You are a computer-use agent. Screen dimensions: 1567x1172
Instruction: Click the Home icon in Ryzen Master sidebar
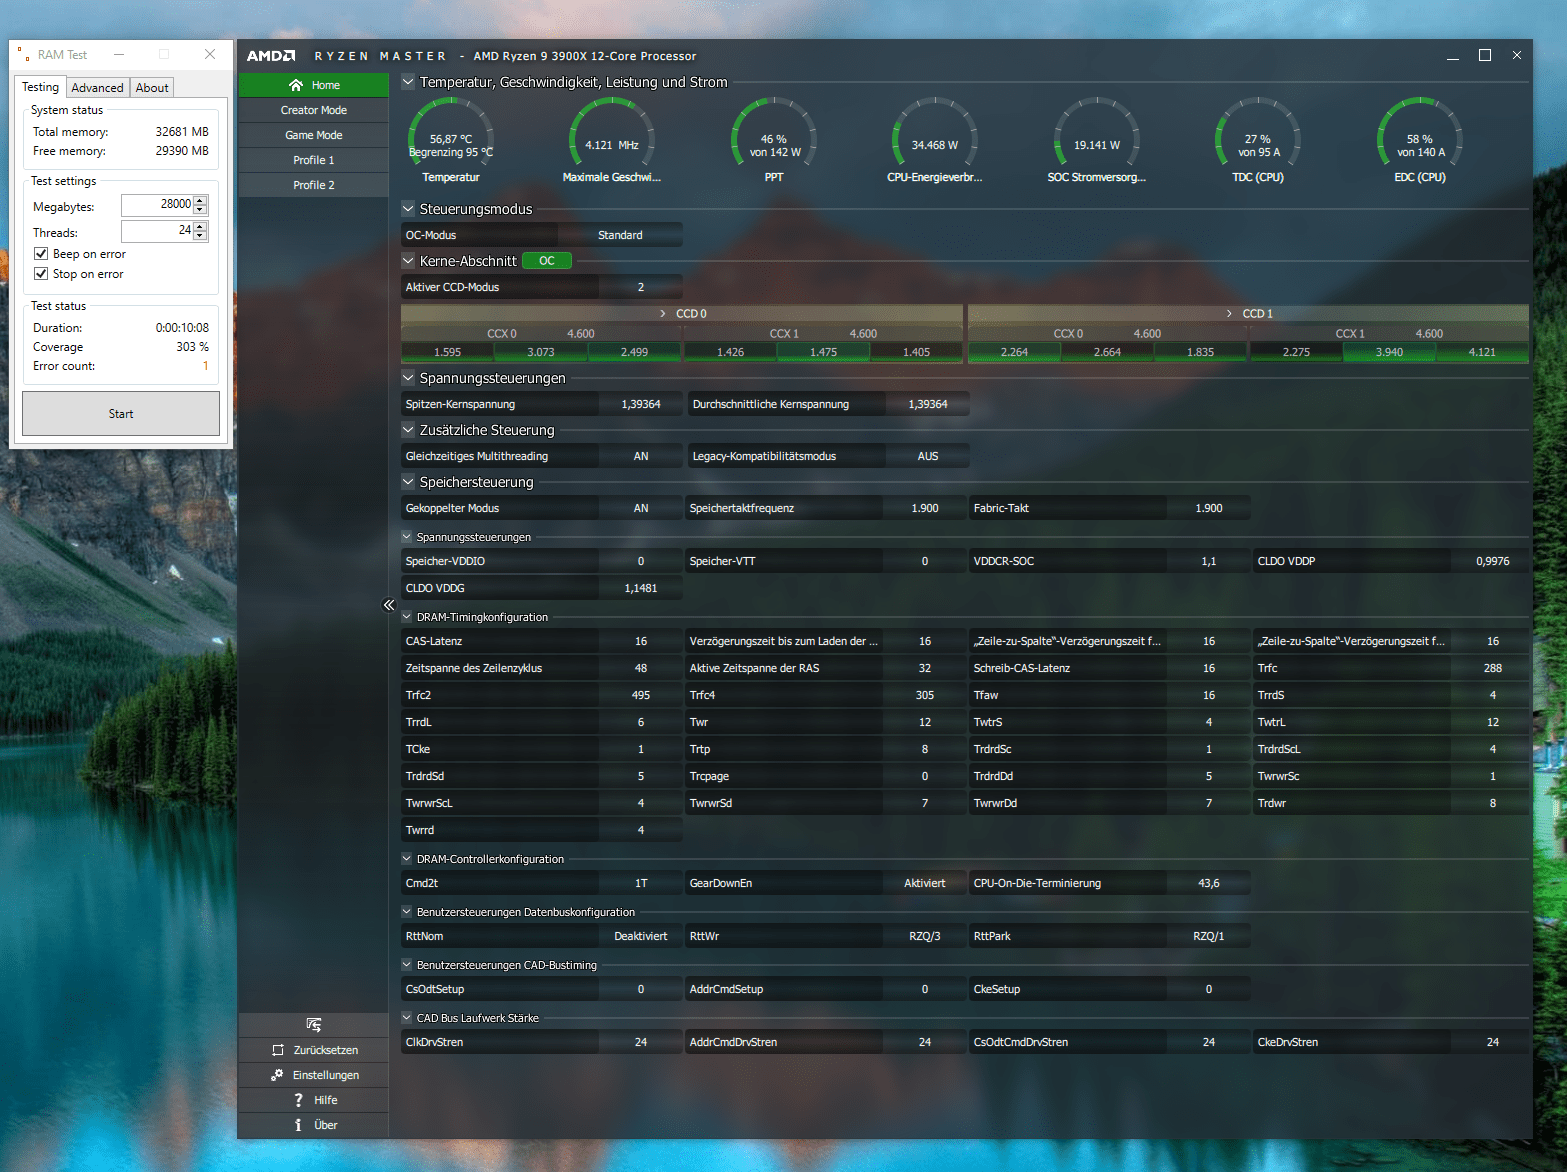(296, 85)
